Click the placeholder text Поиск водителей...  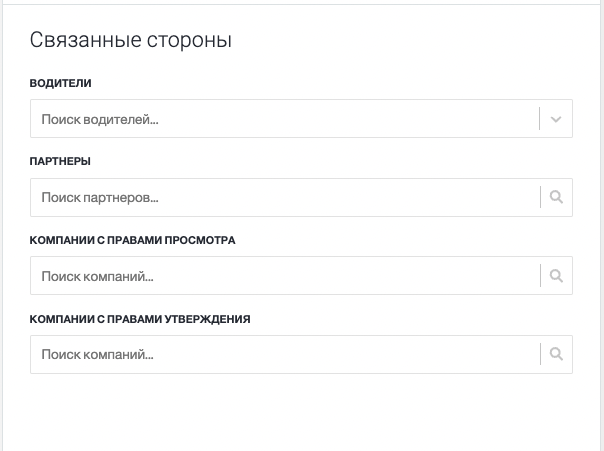coord(100,119)
